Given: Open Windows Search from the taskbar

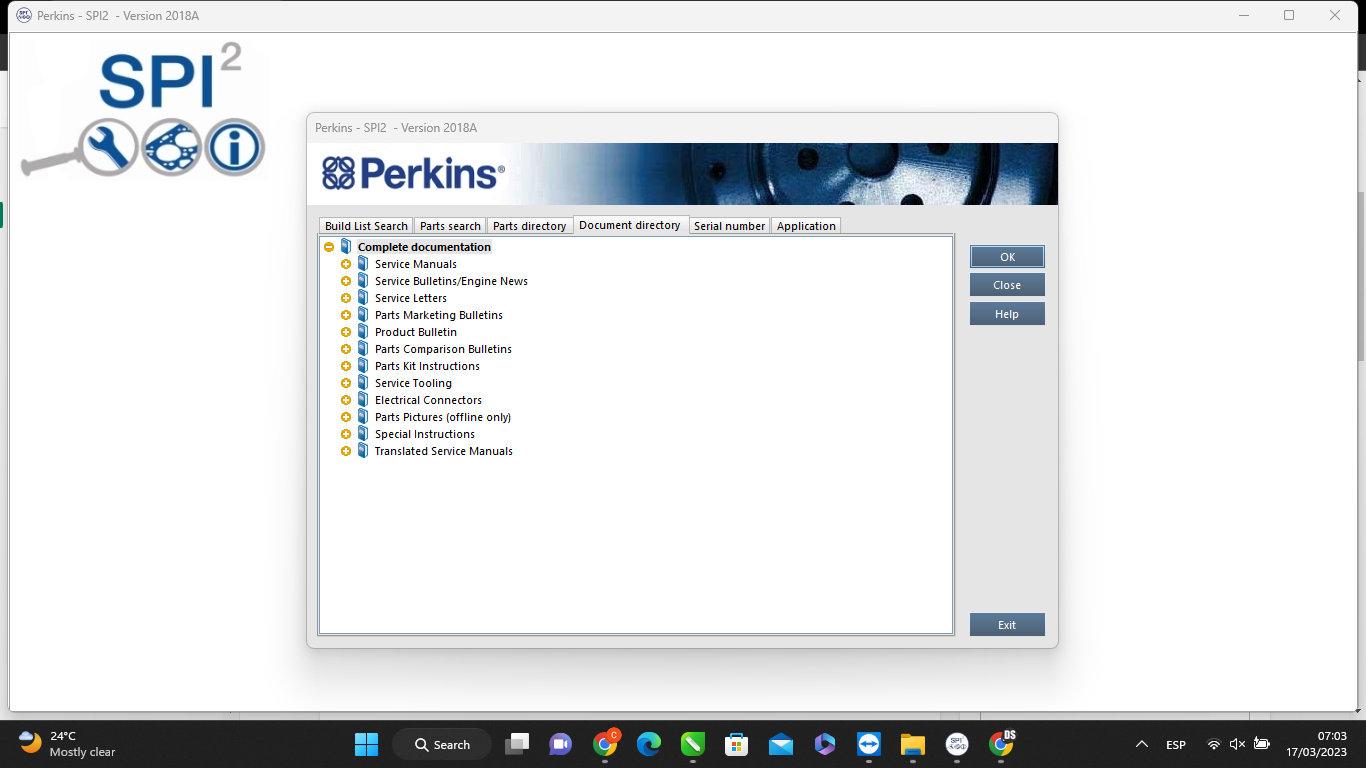Looking at the screenshot, I should 441,744.
